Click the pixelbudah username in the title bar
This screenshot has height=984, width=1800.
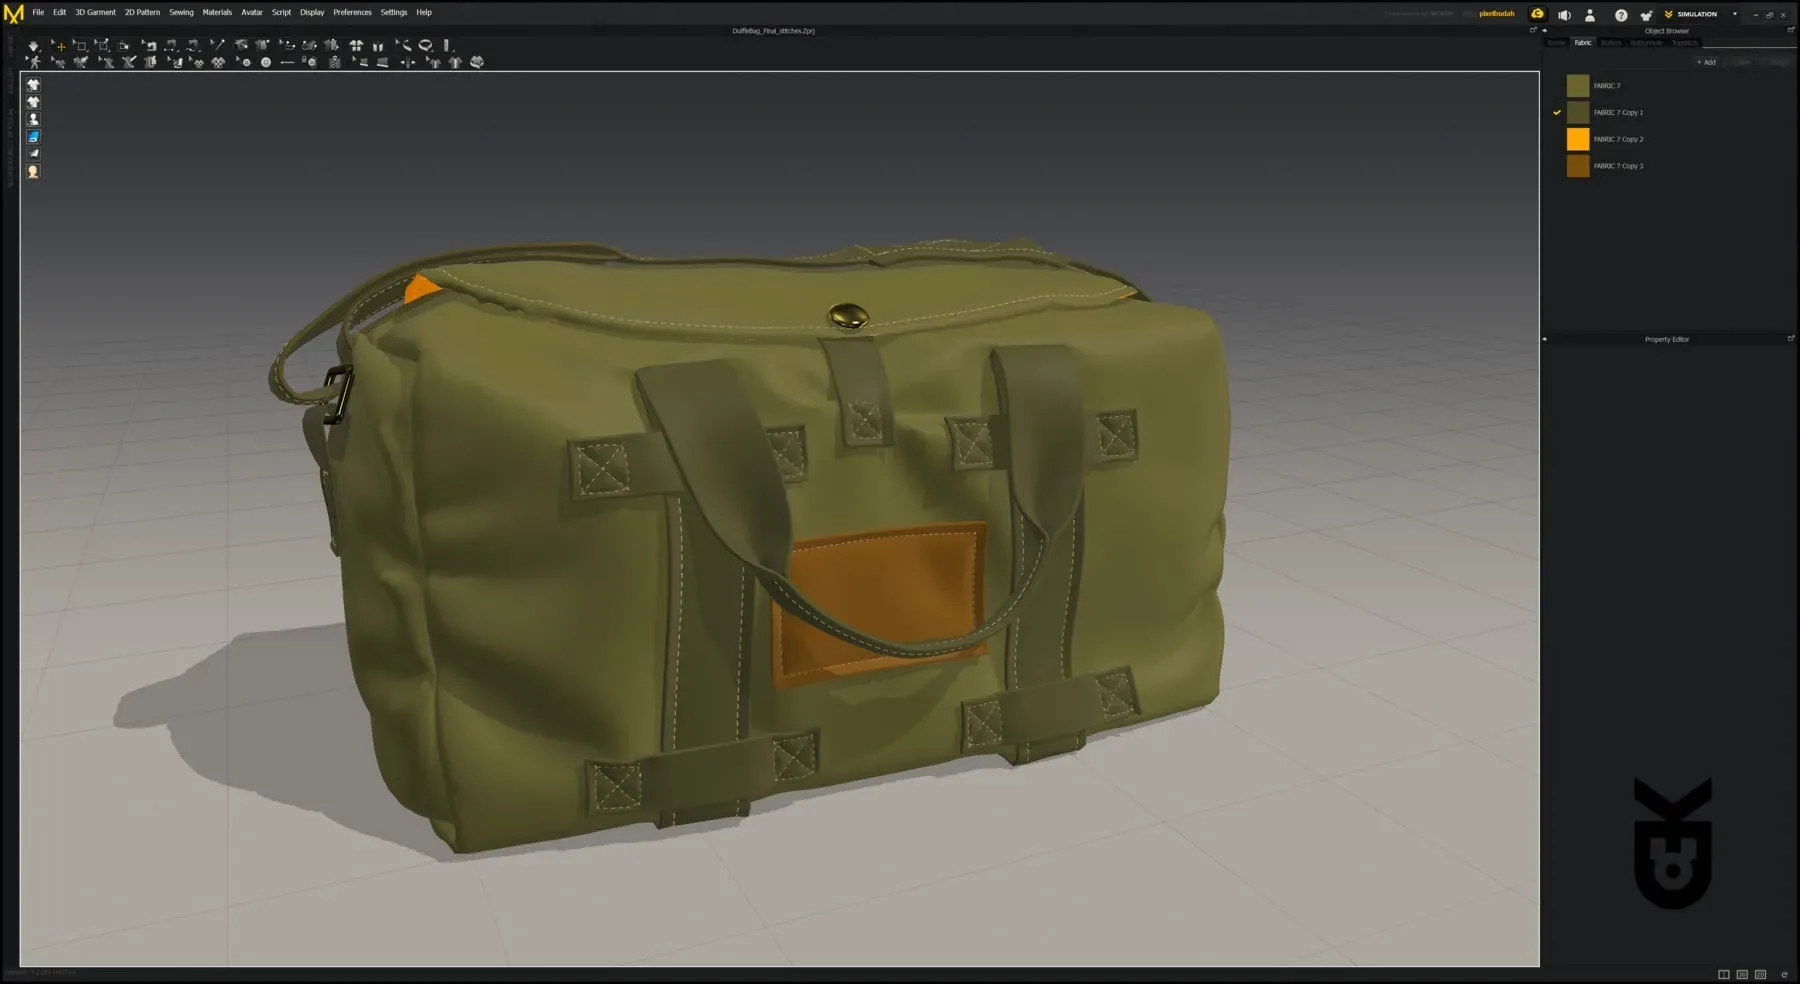1495,14
